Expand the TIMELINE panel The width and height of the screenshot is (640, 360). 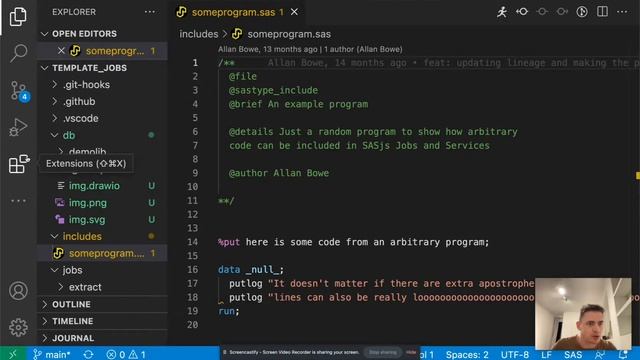(x=102, y=321)
